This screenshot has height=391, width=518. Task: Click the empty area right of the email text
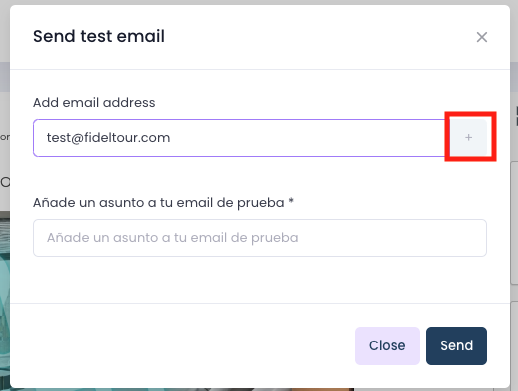click(307, 138)
